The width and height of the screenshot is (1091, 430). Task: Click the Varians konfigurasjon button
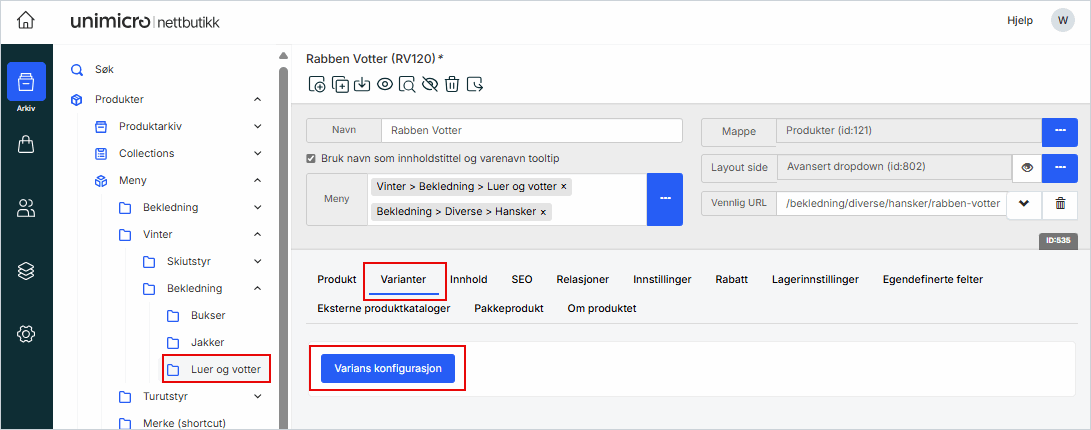388,368
